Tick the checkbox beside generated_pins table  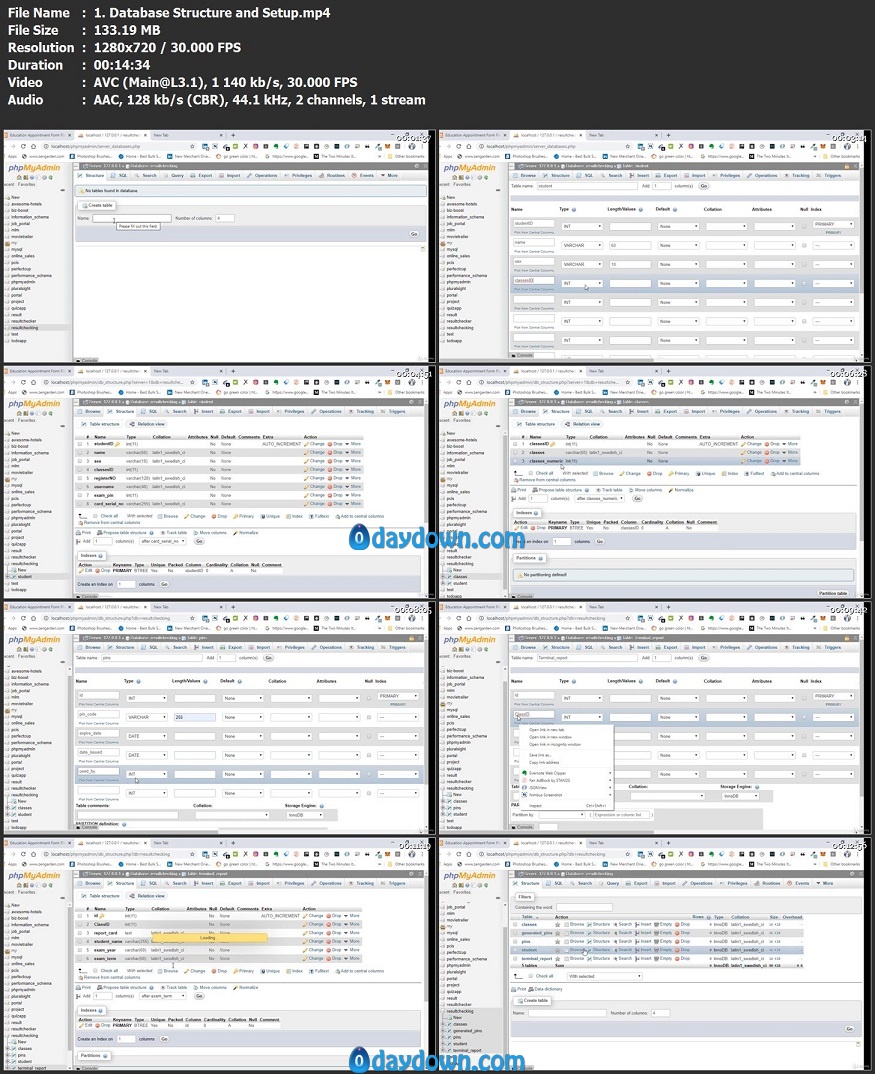[515, 933]
